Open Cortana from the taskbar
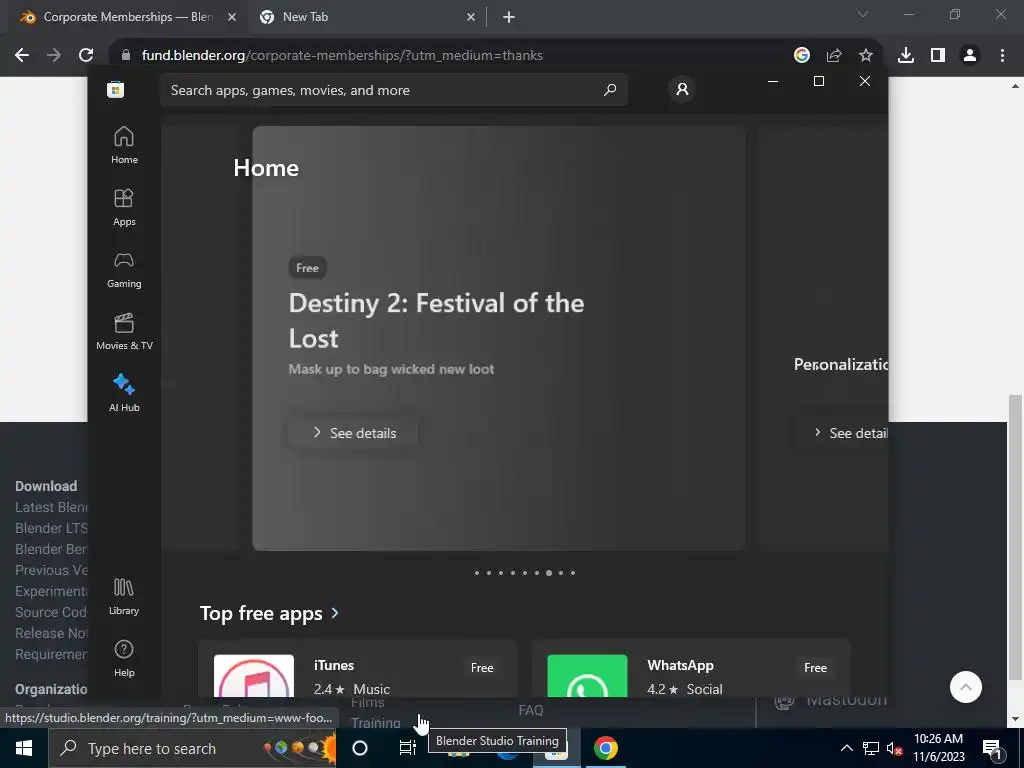The height and width of the screenshot is (768, 1024). [360, 748]
